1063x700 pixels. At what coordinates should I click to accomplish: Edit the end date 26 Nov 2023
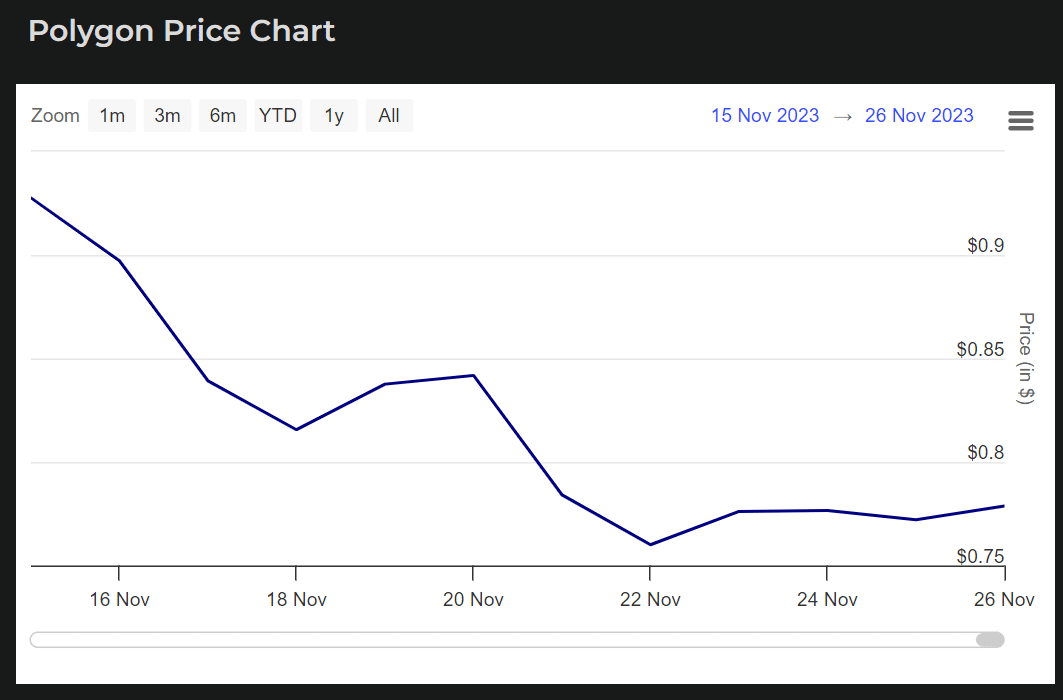[919, 116]
